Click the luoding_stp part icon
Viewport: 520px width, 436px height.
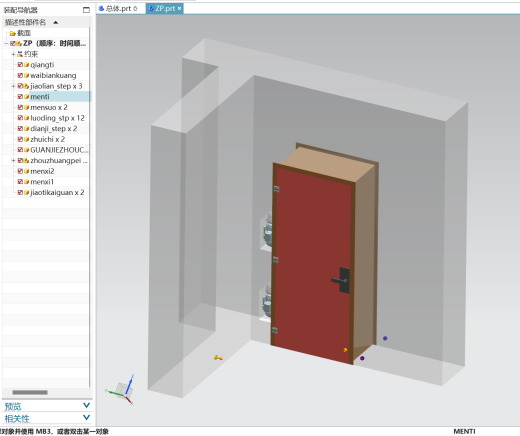tap(26, 118)
